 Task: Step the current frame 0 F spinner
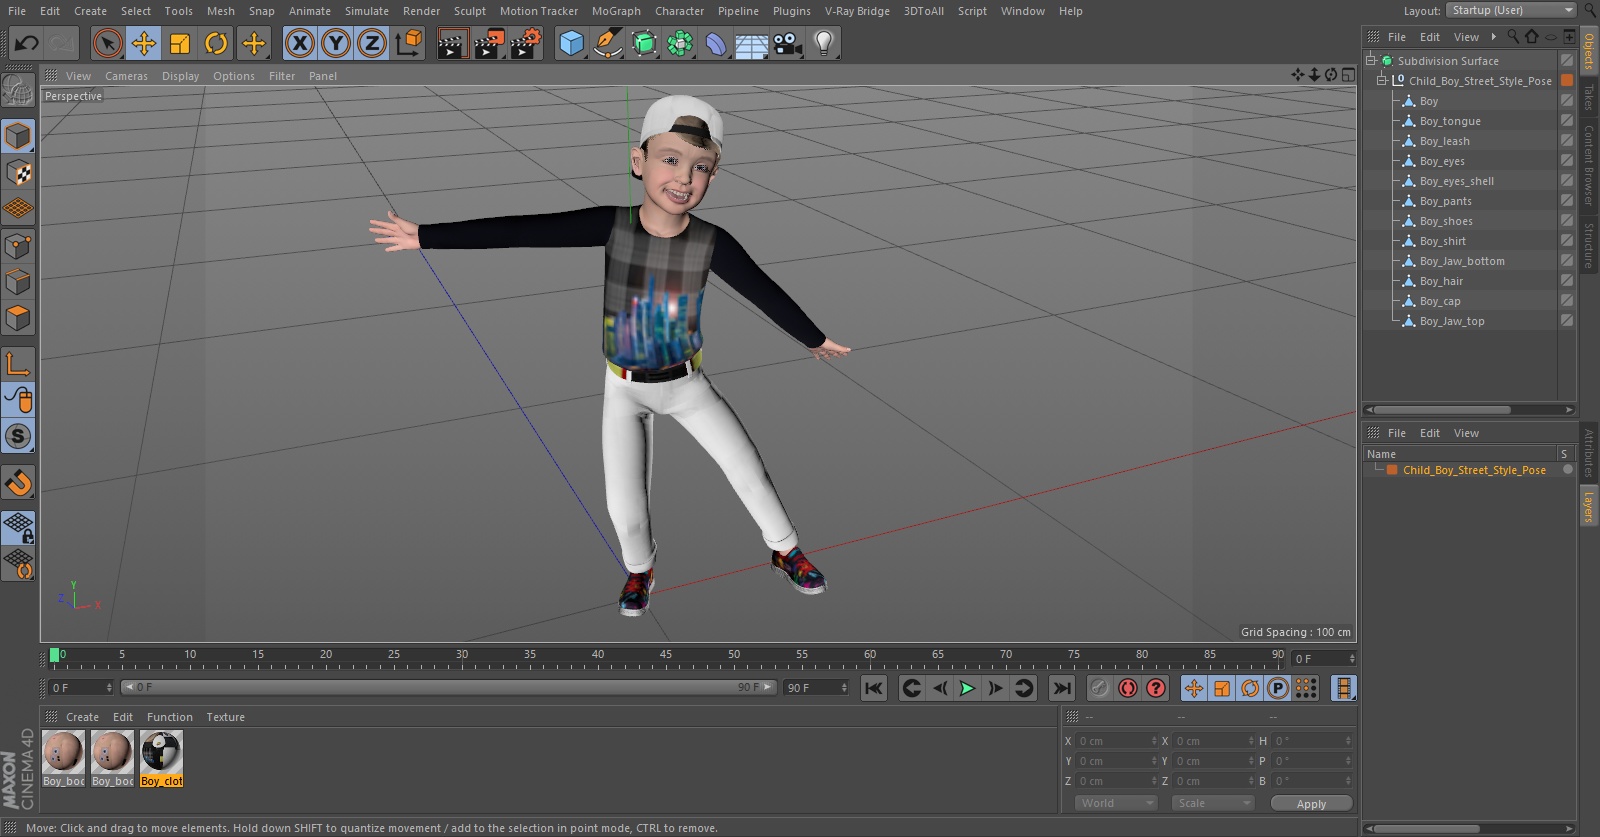[1352, 659]
